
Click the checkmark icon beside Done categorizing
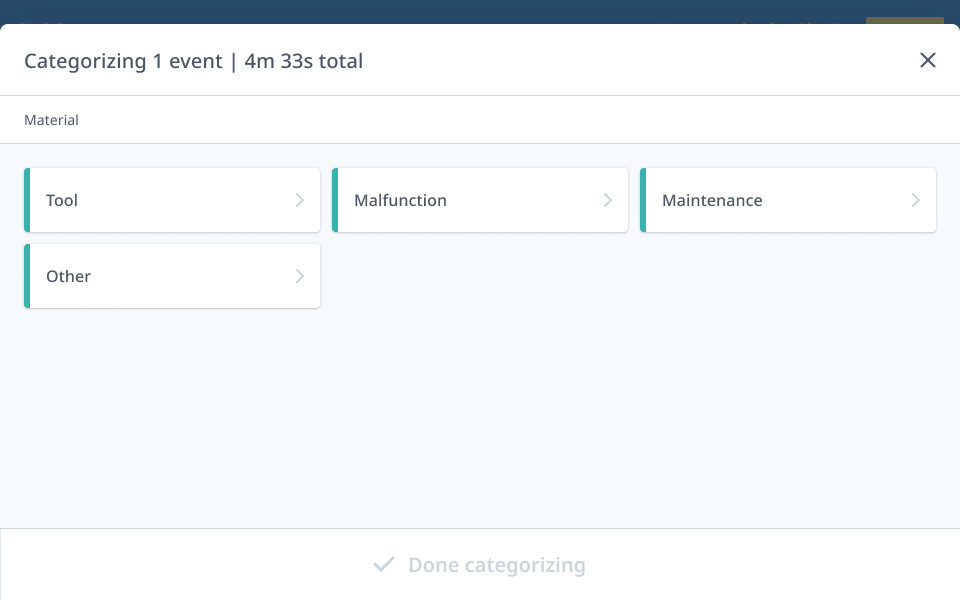click(384, 564)
